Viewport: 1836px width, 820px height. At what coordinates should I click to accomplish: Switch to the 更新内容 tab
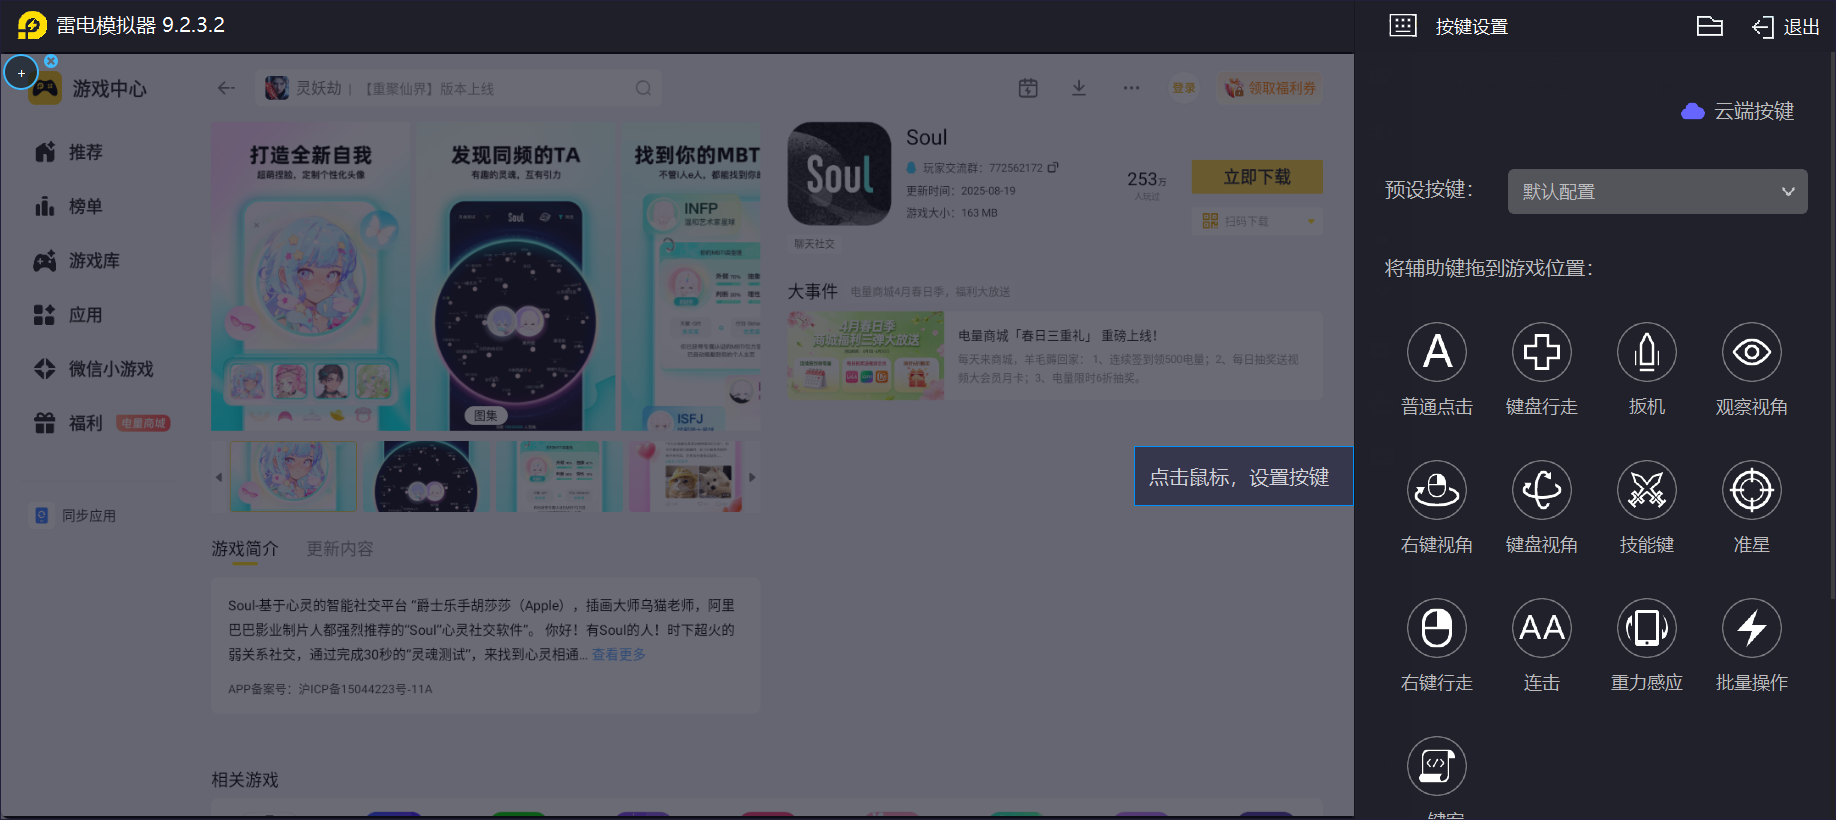(x=340, y=549)
